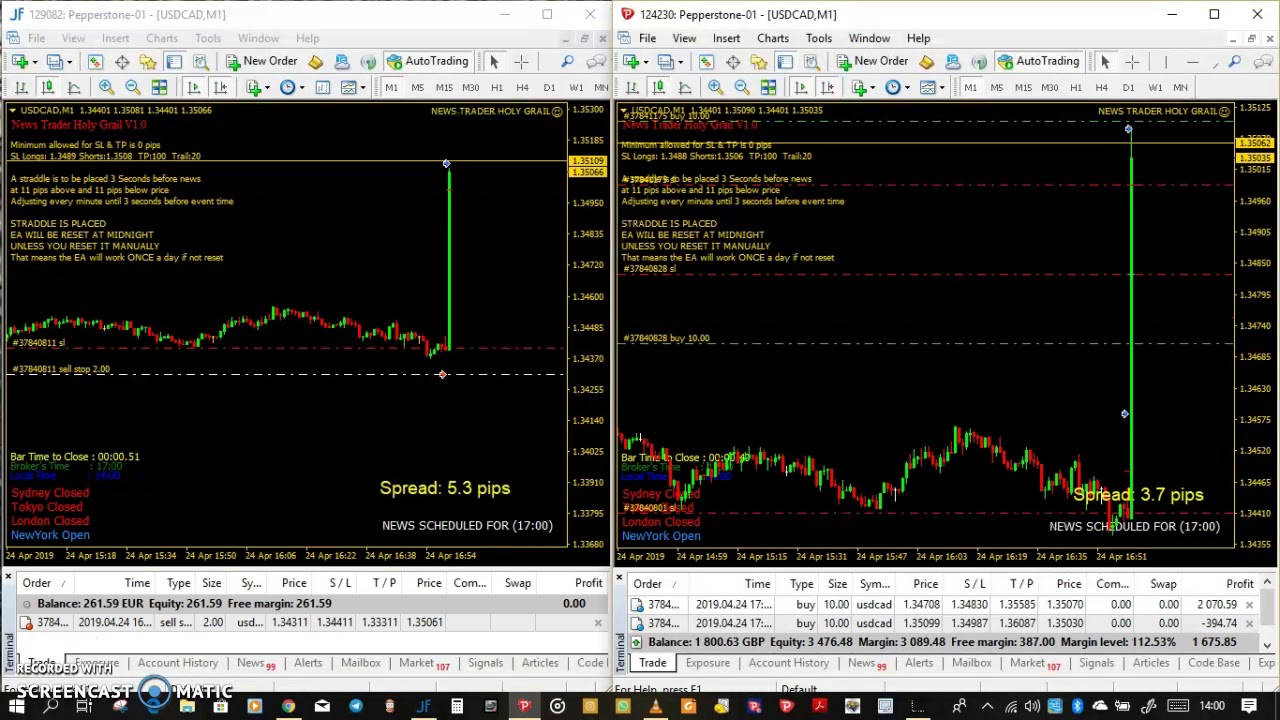Viewport: 1280px width, 720px height.
Task: Toggle Data Window crosshair icon in left window
Action: pos(122,62)
